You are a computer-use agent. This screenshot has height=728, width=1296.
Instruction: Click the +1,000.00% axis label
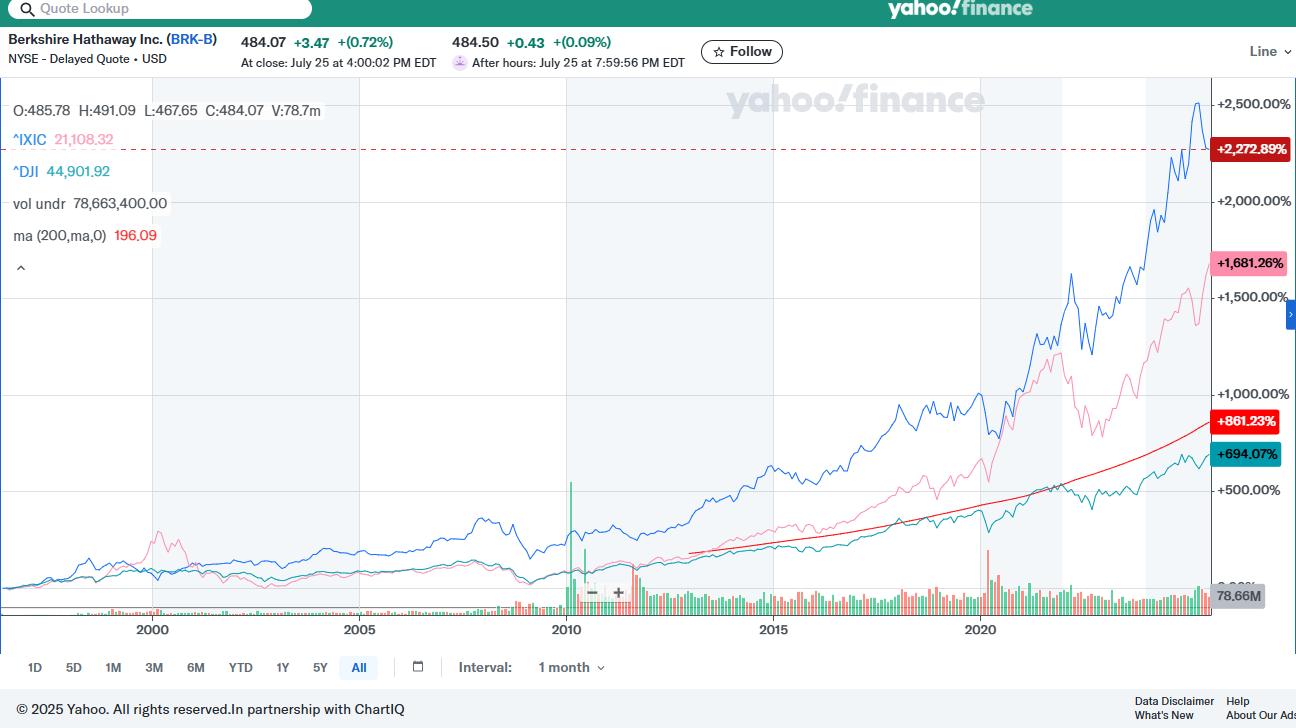tap(1254, 394)
